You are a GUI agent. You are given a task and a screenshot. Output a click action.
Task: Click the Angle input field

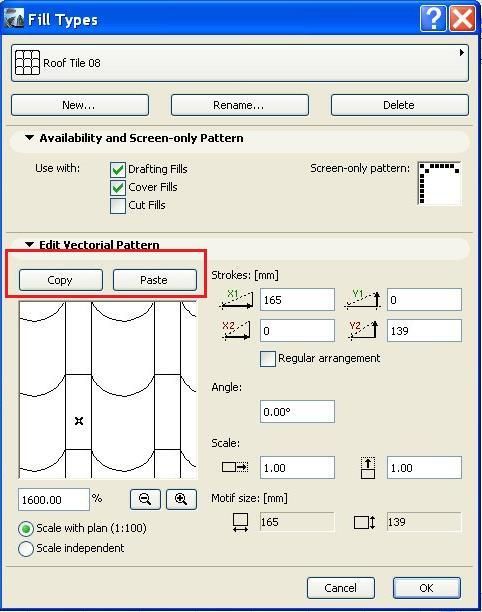(297, 411)
